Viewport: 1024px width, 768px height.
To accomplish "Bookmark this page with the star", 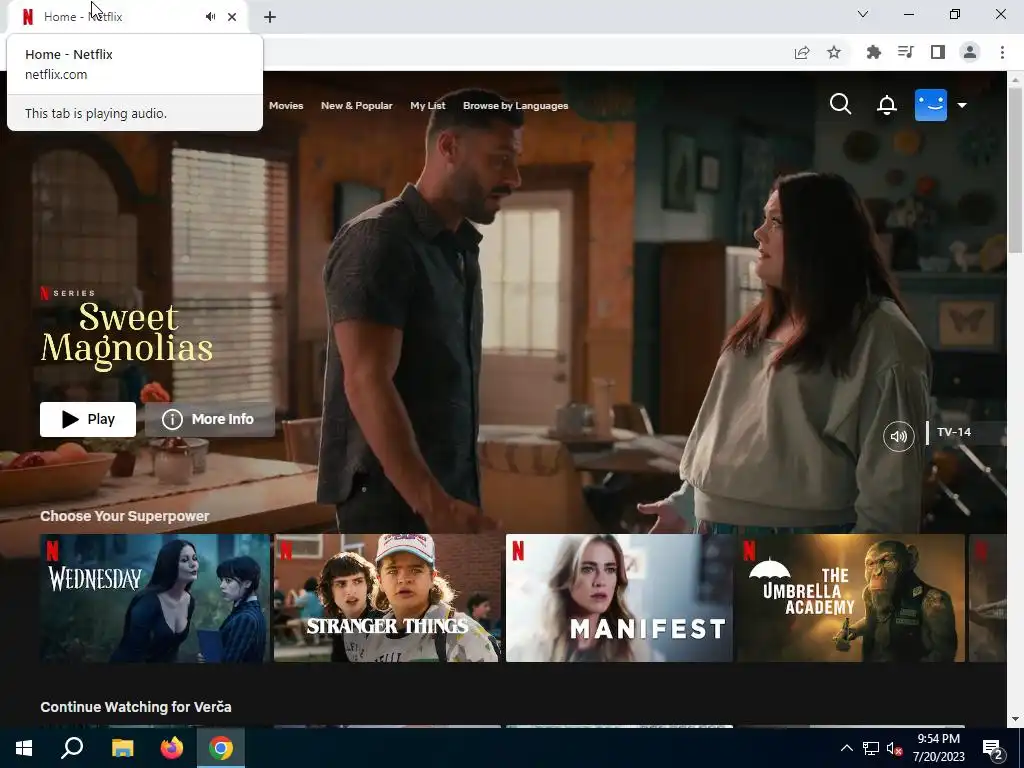I will tap(834, 52).
